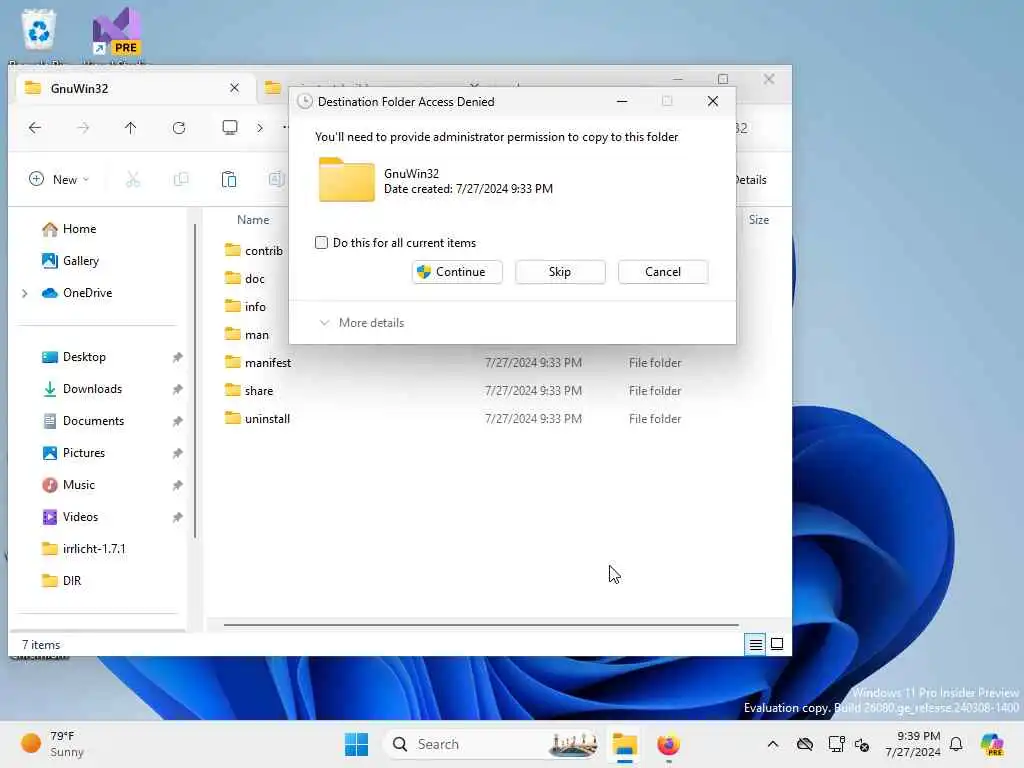Unpin Desktop via its pin icon
Viewport: 1024px width, 768px height.
tap(177, 357)
